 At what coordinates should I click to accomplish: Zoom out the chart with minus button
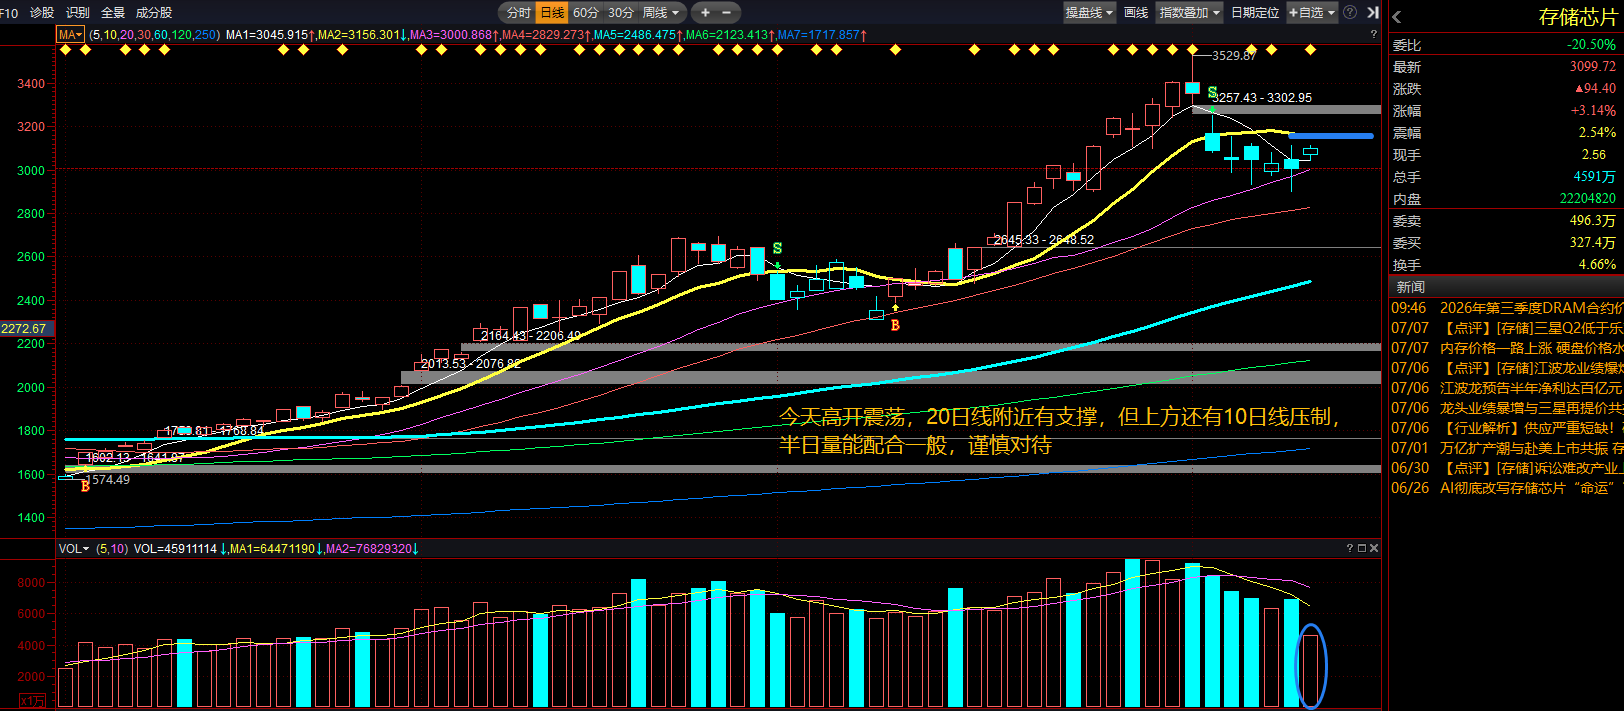726,13
